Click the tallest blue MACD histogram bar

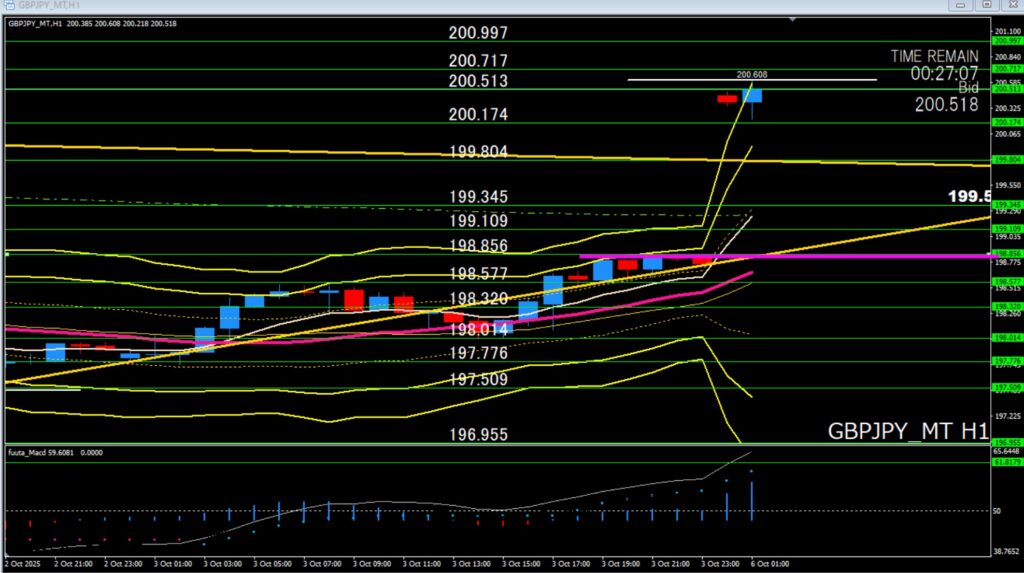click(752, 500)
